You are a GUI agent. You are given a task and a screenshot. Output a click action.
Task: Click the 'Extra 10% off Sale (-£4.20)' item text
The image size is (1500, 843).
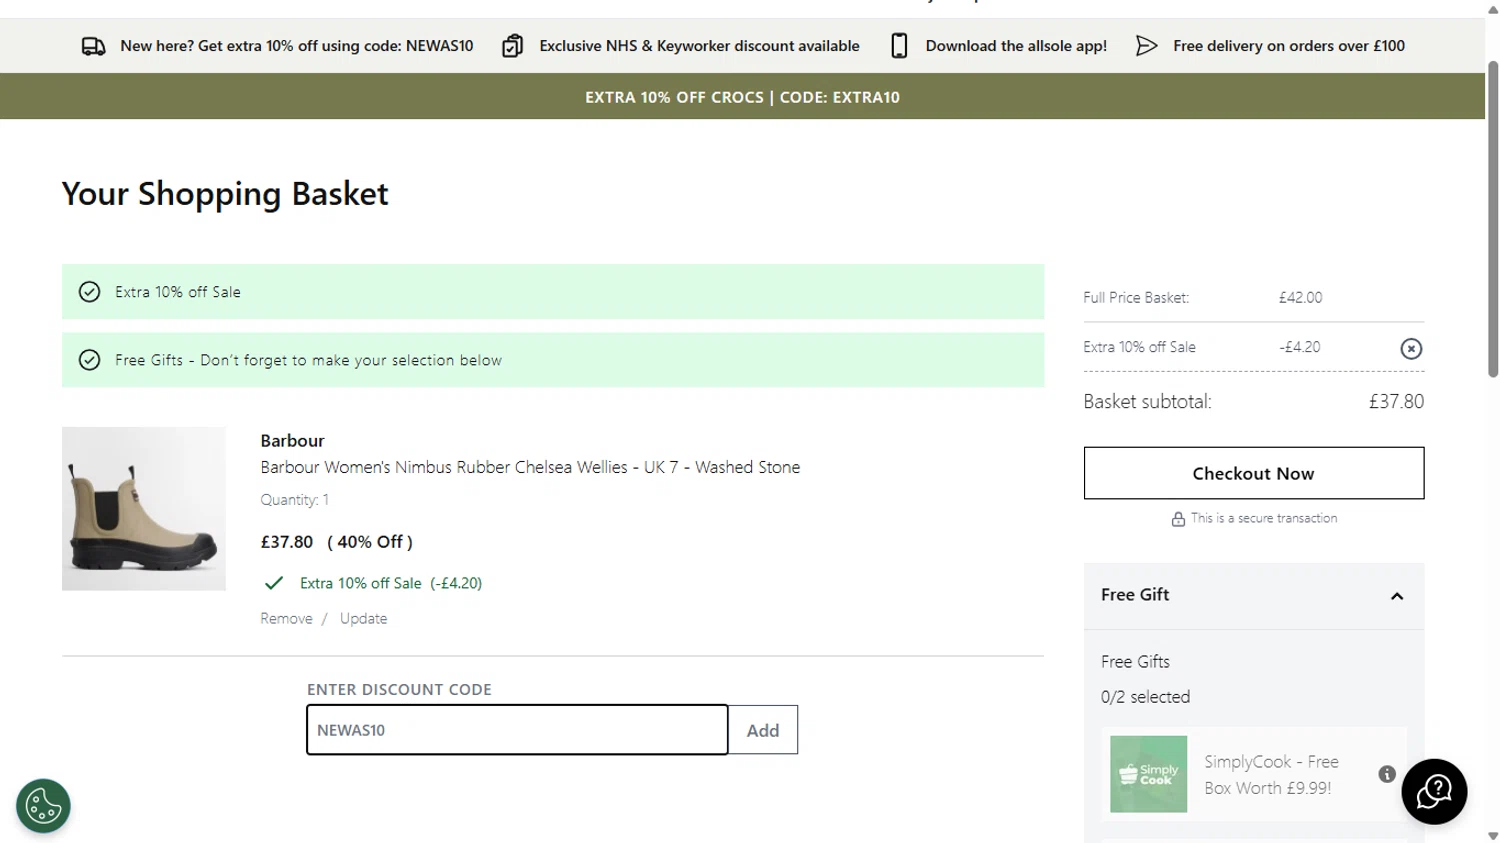391,583
